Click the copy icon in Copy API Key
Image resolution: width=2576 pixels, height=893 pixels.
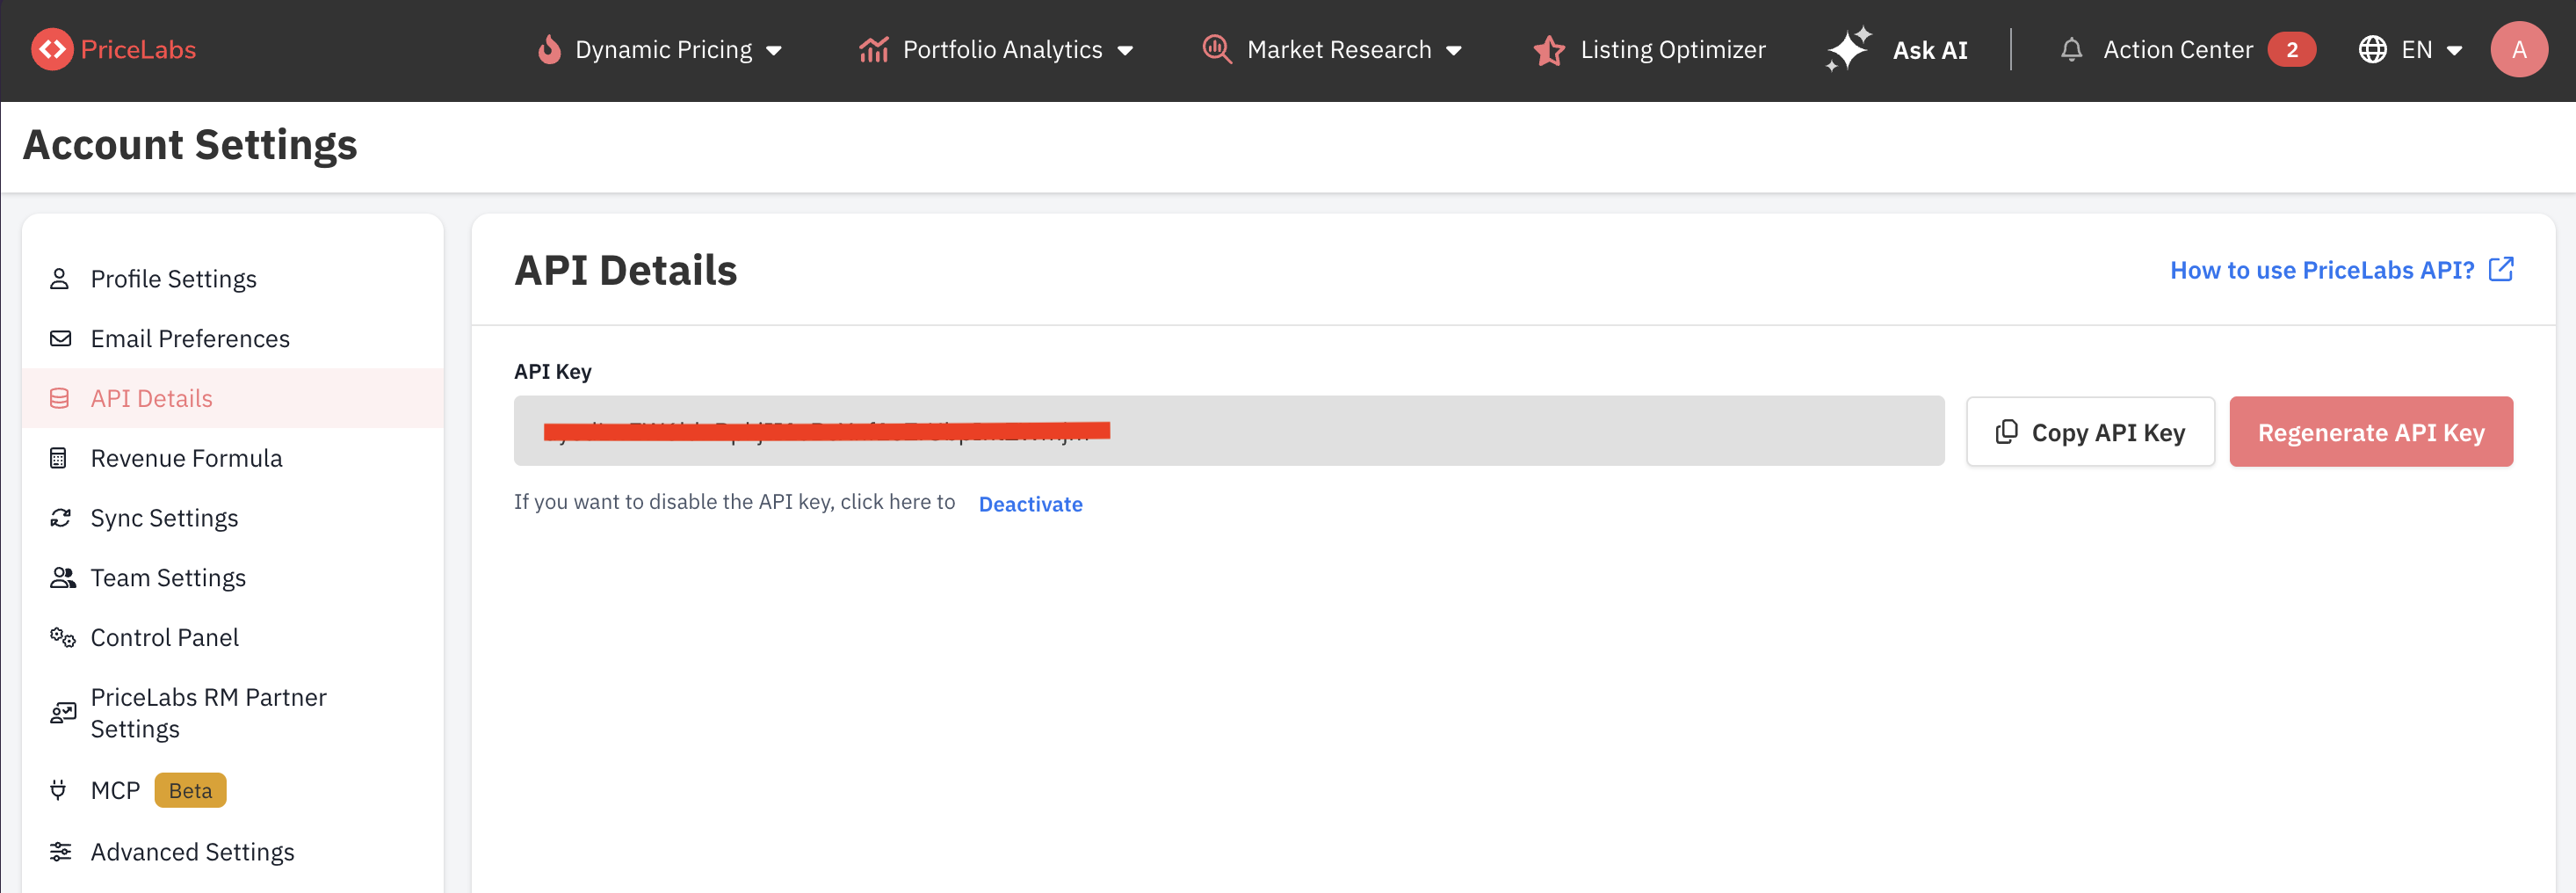[x=2005, y=432]
